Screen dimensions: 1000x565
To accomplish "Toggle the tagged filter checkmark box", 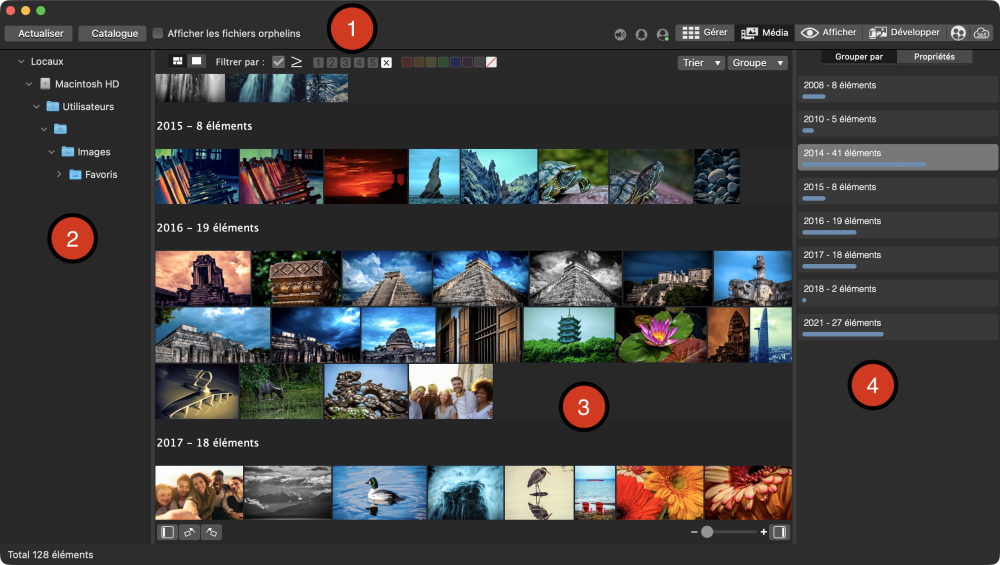I will point(278,62).
